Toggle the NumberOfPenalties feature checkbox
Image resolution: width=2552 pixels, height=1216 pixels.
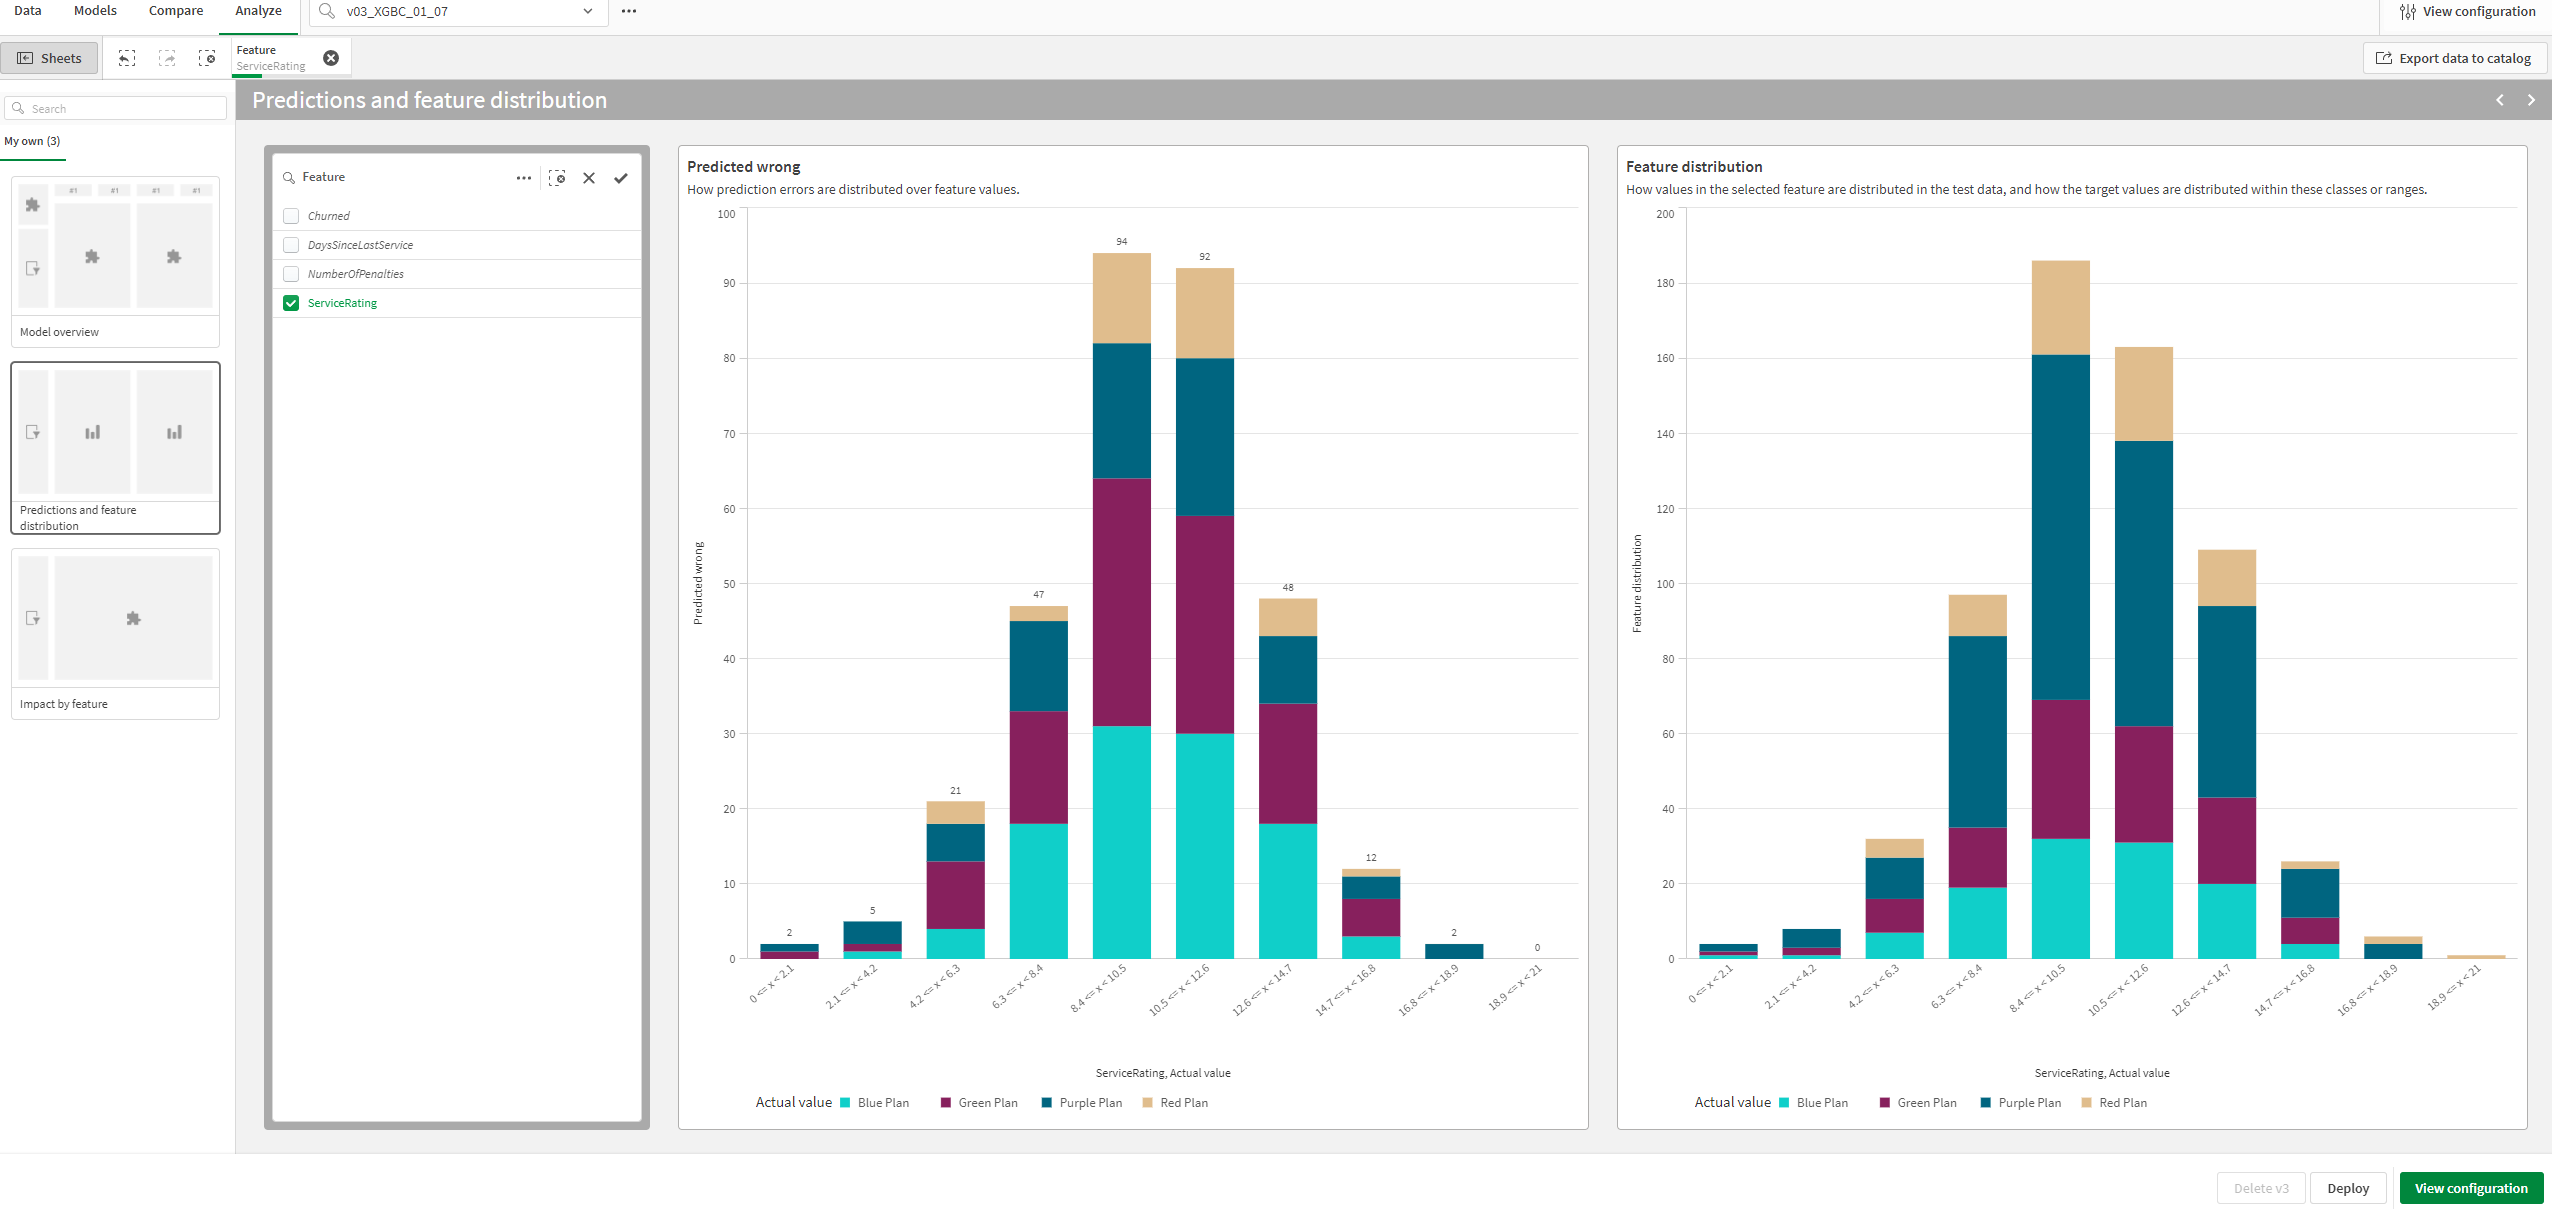pyautogui.click(x=290, y=273)
